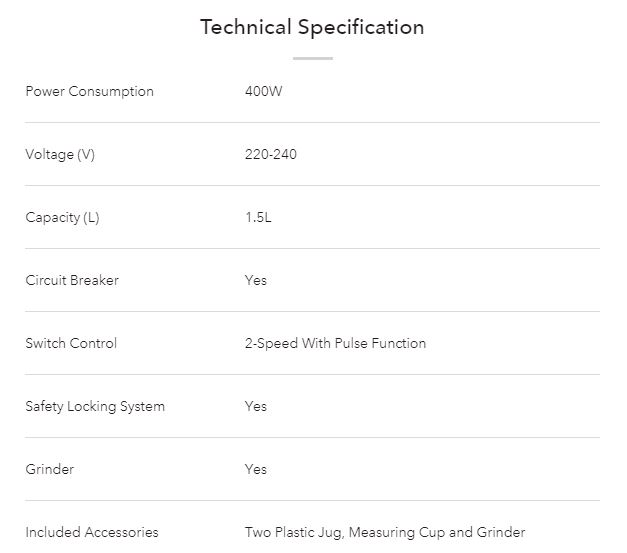Select the Circuit Breaker label
This screenshot has width=627, height=553.
coord(72,280)
